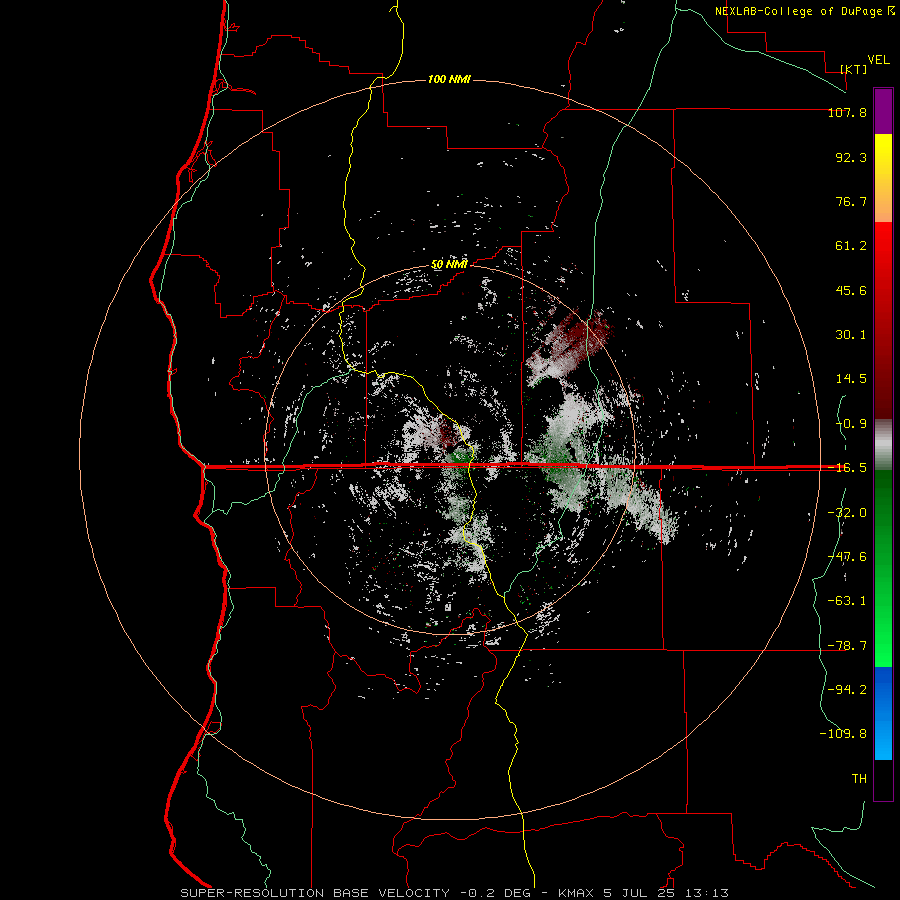Click the -94.2 scale value
Viewport: 900px width, 900px height.
click(x=847, y=689)
